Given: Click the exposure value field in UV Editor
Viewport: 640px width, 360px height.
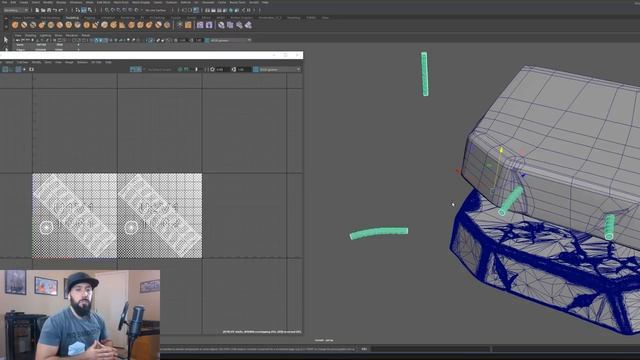Looking at the screenshot, I should [221, 69].
